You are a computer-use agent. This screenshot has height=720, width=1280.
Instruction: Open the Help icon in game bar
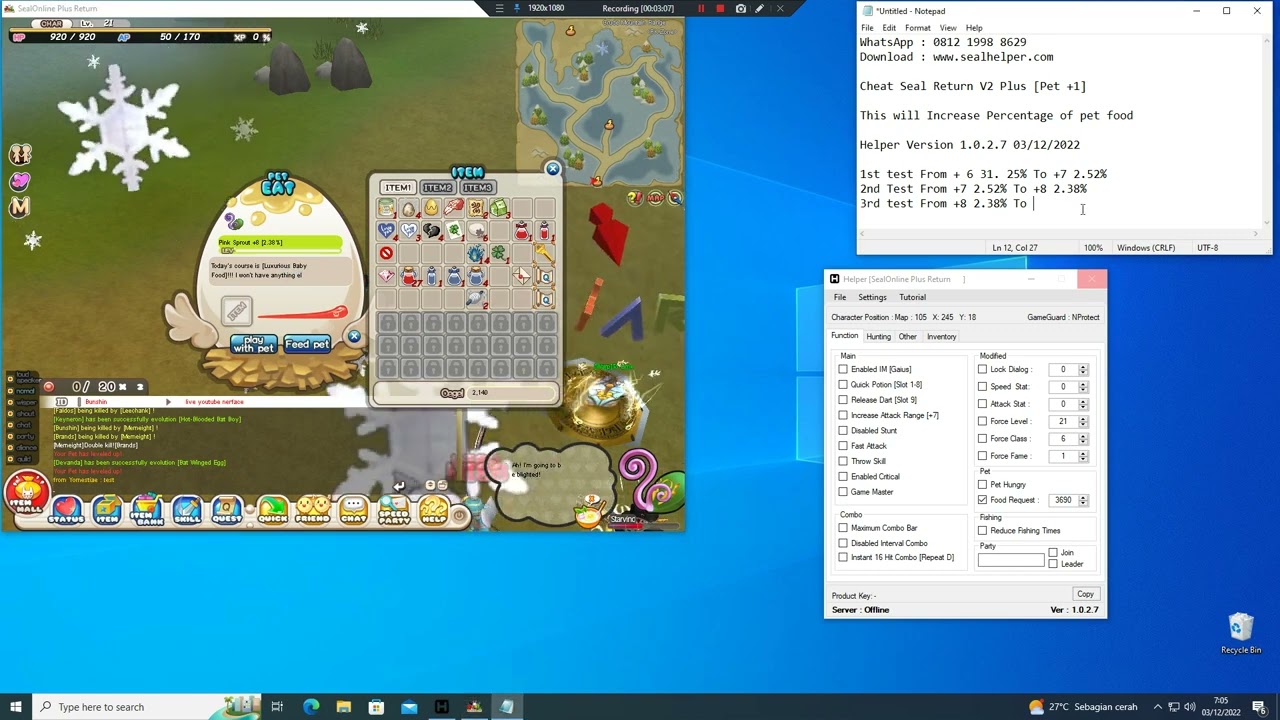(434, 510)
